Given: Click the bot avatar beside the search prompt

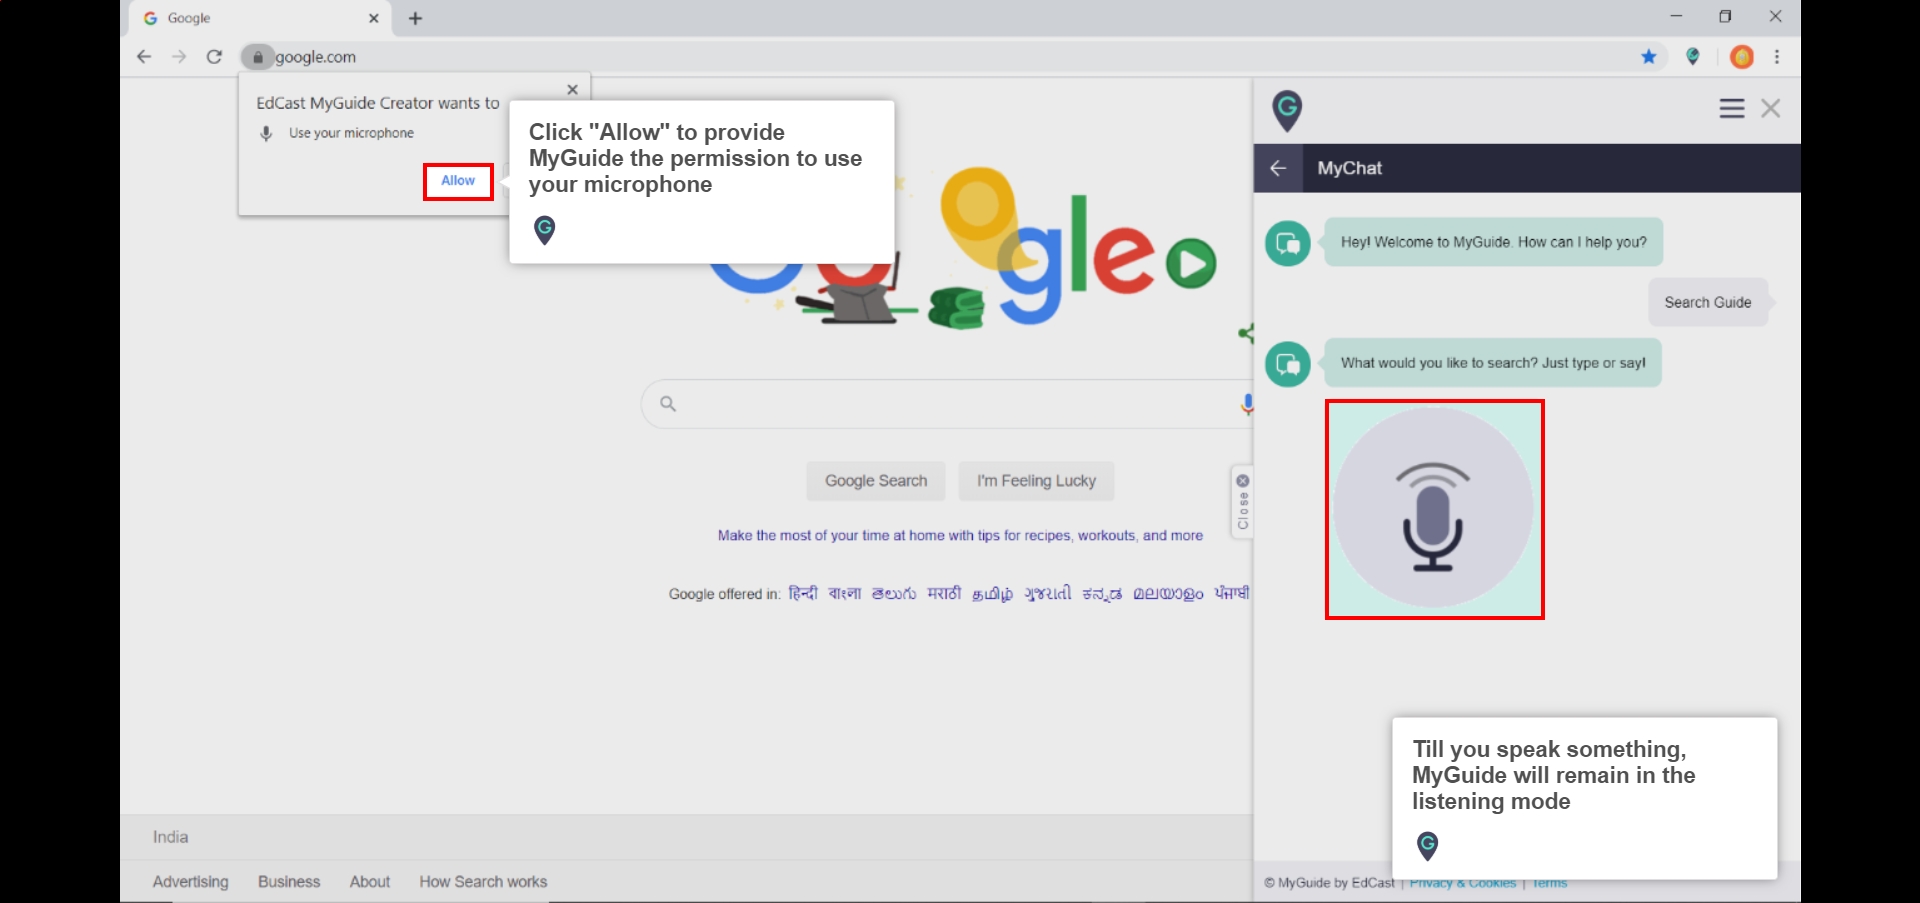Looking at the screenshot, I should pos(1288,364).
